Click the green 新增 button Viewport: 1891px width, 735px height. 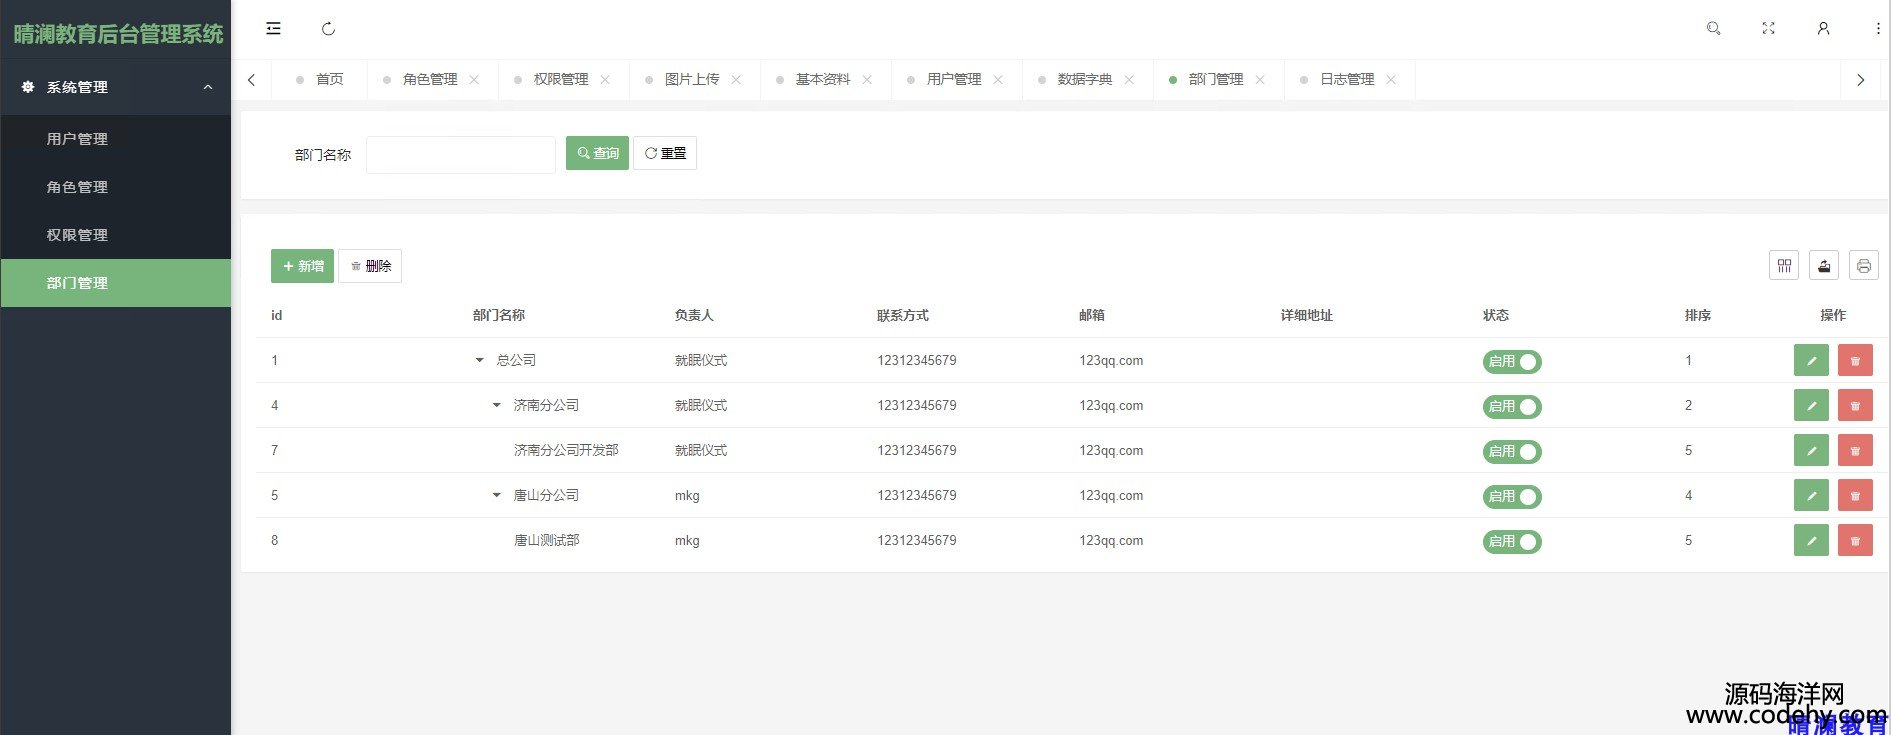(x=302, y=266)
